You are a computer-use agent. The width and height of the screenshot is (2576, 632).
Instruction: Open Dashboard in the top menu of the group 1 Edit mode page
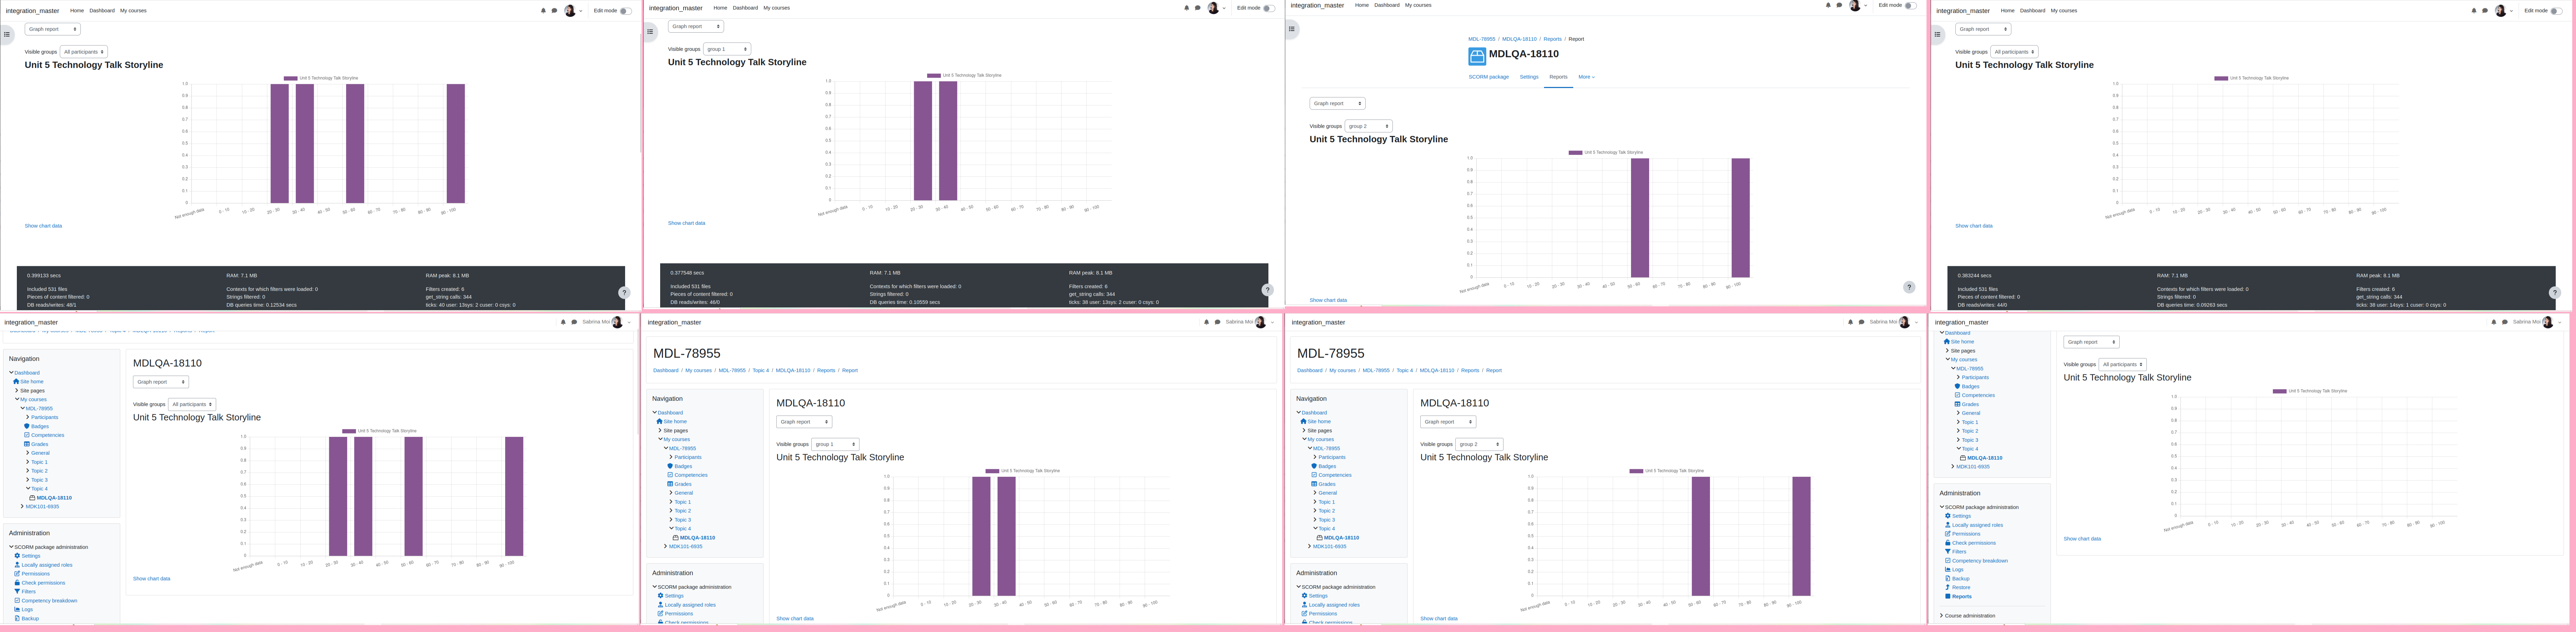pos(745,8)
